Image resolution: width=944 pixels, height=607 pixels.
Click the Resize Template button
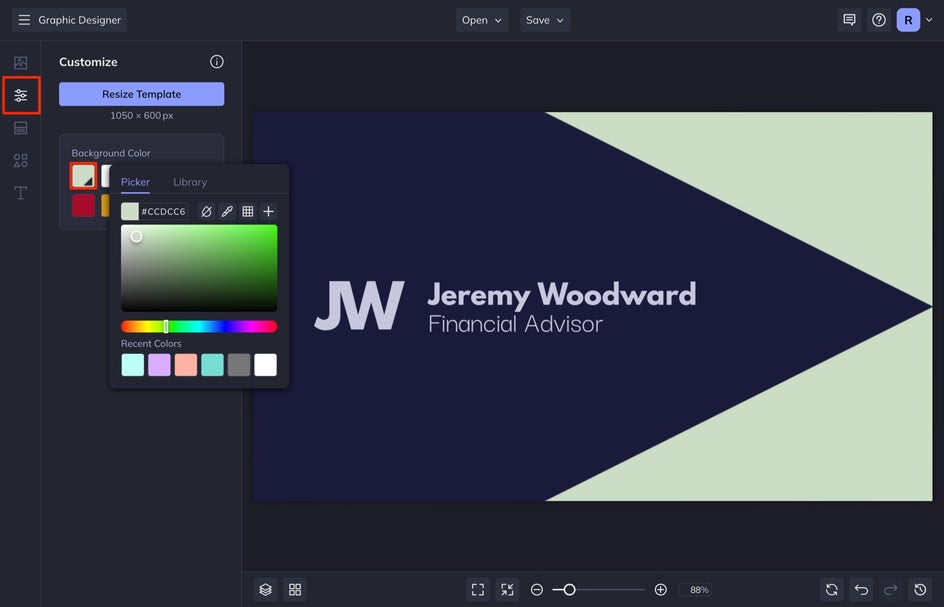[141, 94]
